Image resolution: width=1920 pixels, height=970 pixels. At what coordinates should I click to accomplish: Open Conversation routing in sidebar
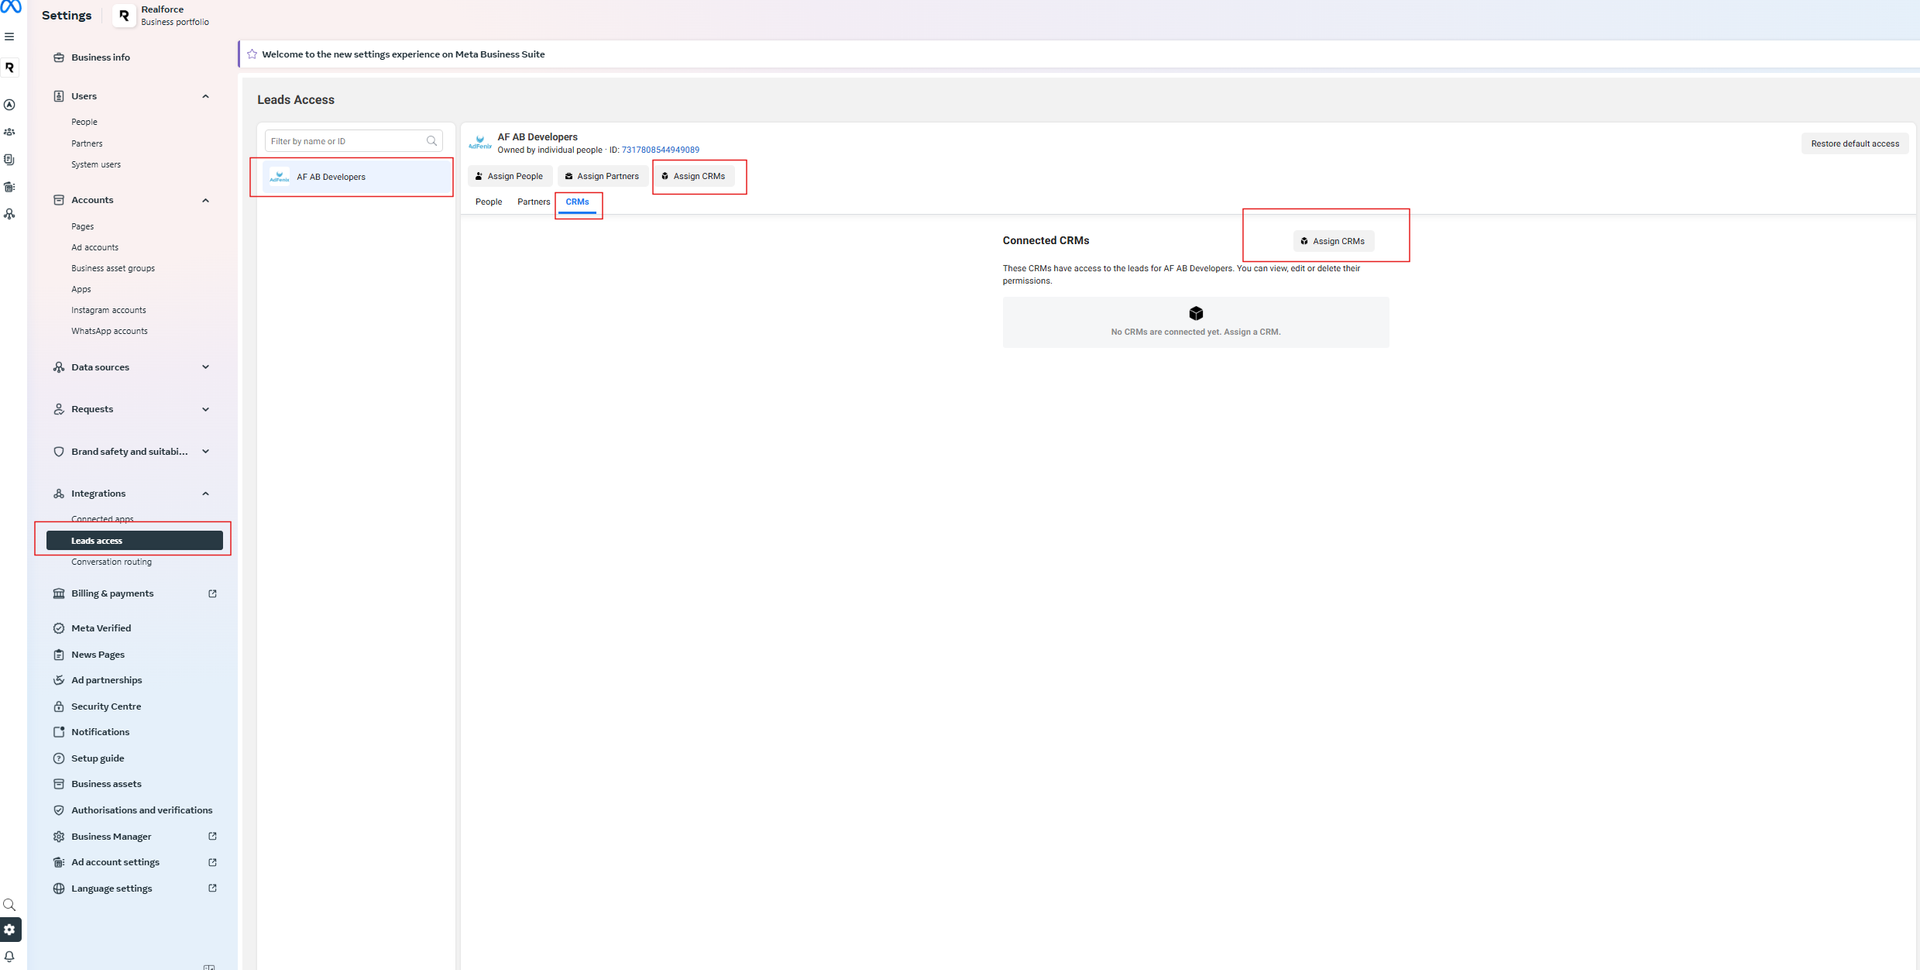pyautogui.click(x=112, y=563)
